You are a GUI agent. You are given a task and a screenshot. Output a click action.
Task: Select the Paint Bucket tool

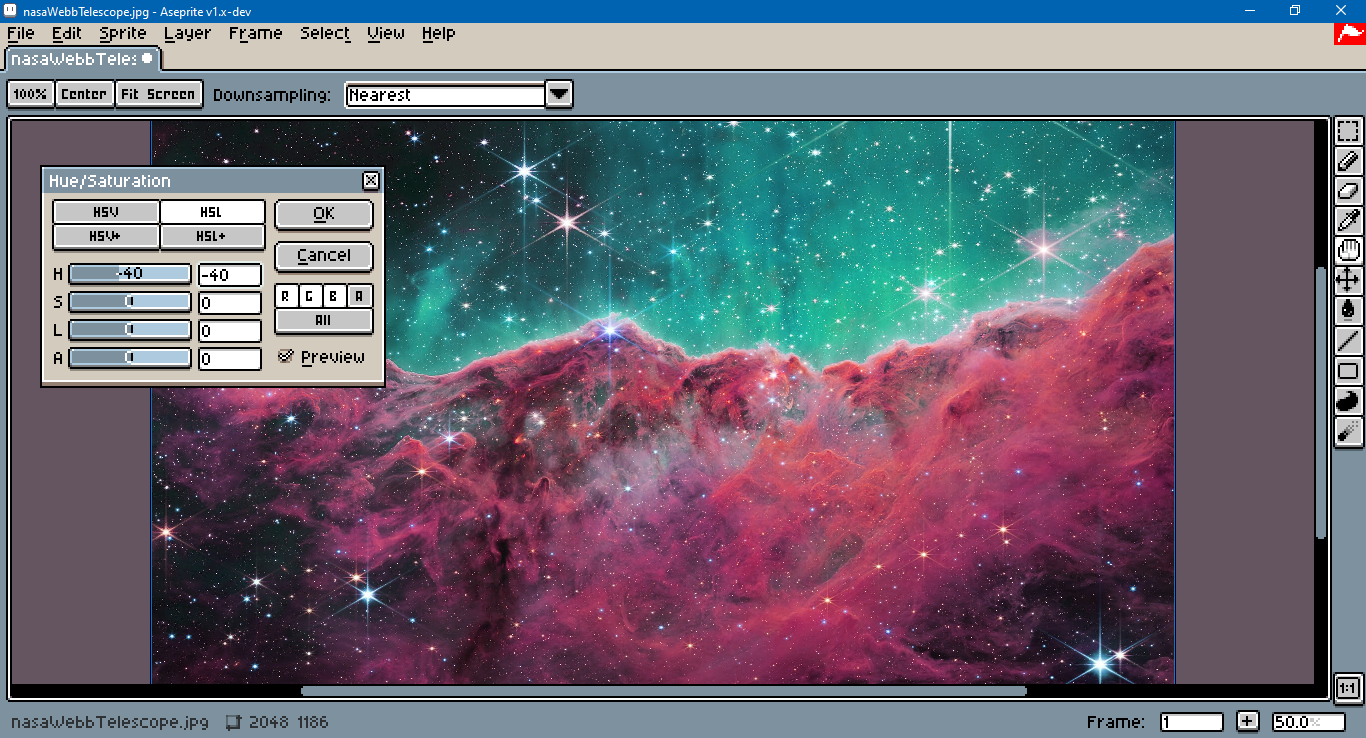tap(1348, 310)
